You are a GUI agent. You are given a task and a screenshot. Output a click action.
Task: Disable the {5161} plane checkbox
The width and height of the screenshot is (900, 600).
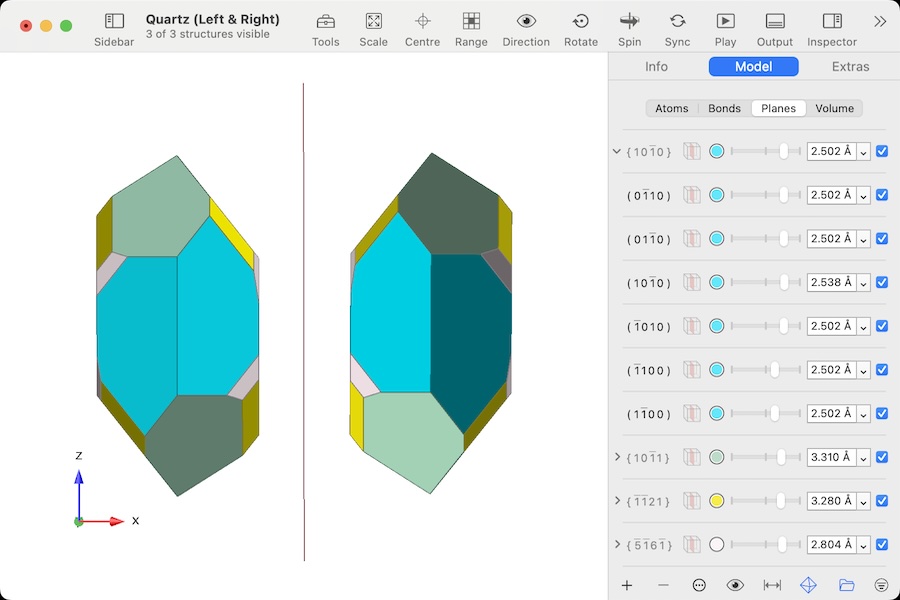tap(881, 545)
